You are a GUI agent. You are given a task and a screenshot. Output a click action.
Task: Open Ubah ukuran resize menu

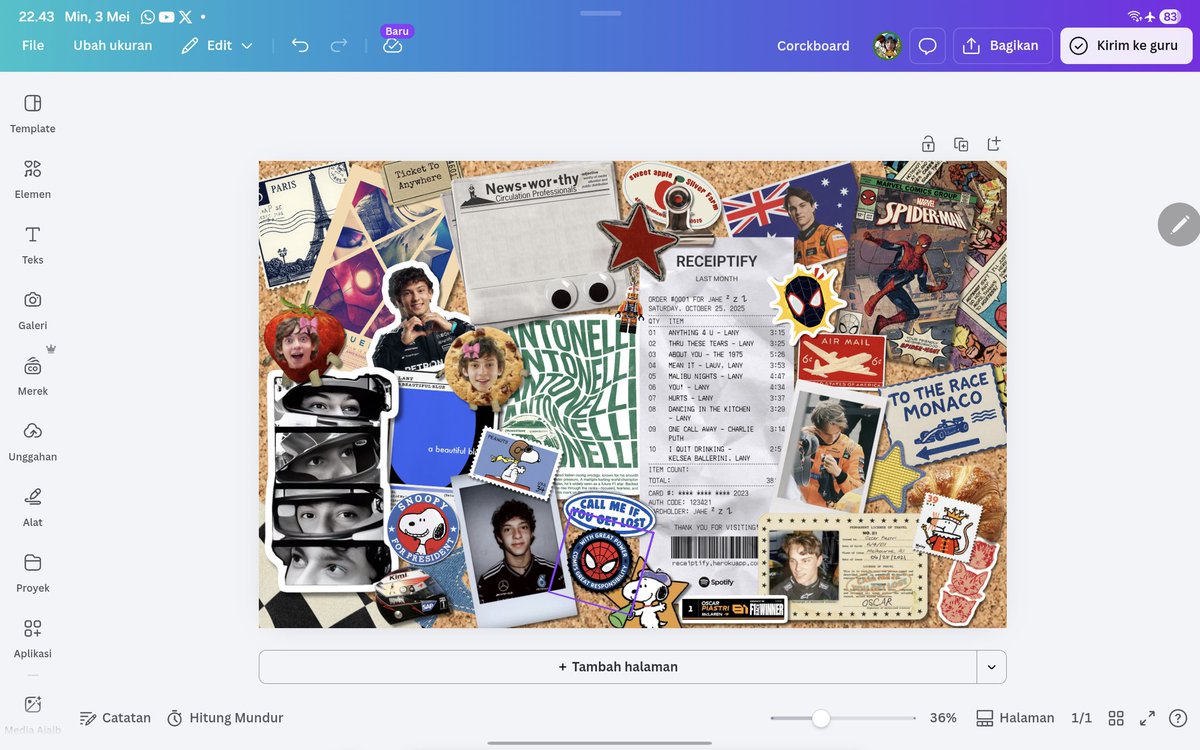[113, 45]
